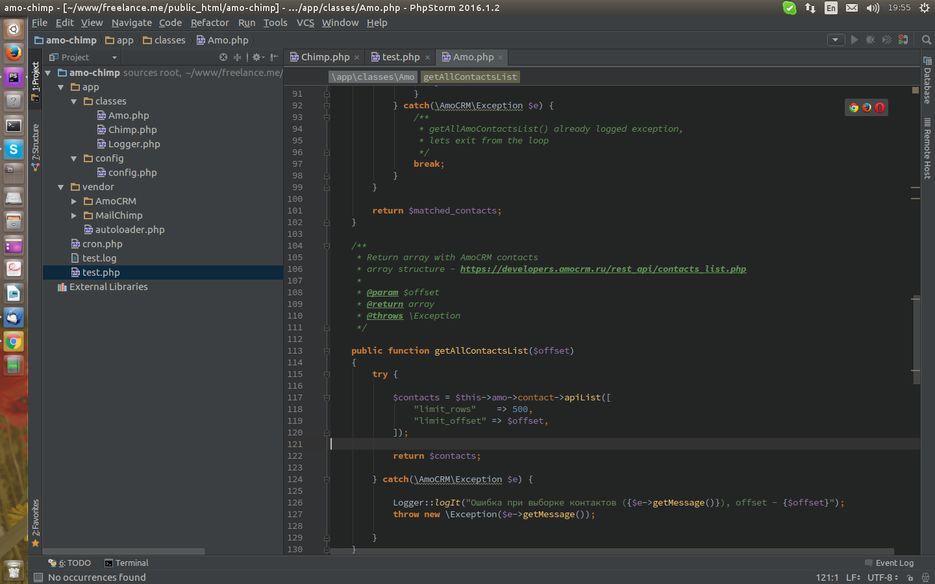Hide the Project panel with hide icon
Image resolution: width=935 pixels, height=584 pixels.
click(x=273, y=57)
